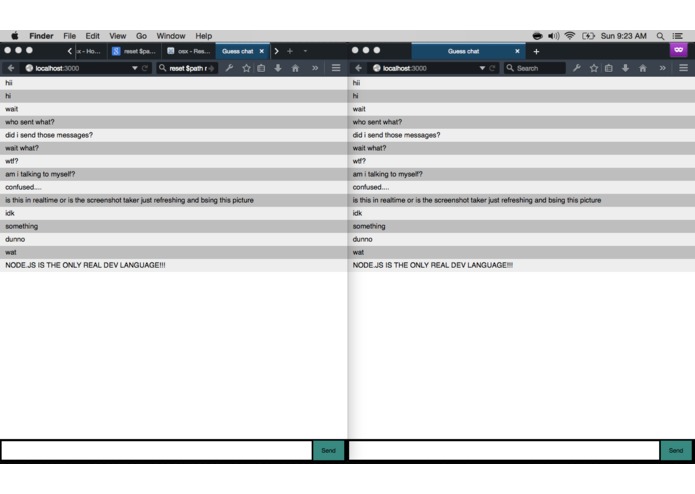Go back in right browser window
The width and height of the screenshot is (695, 494).
coord(359,68)
